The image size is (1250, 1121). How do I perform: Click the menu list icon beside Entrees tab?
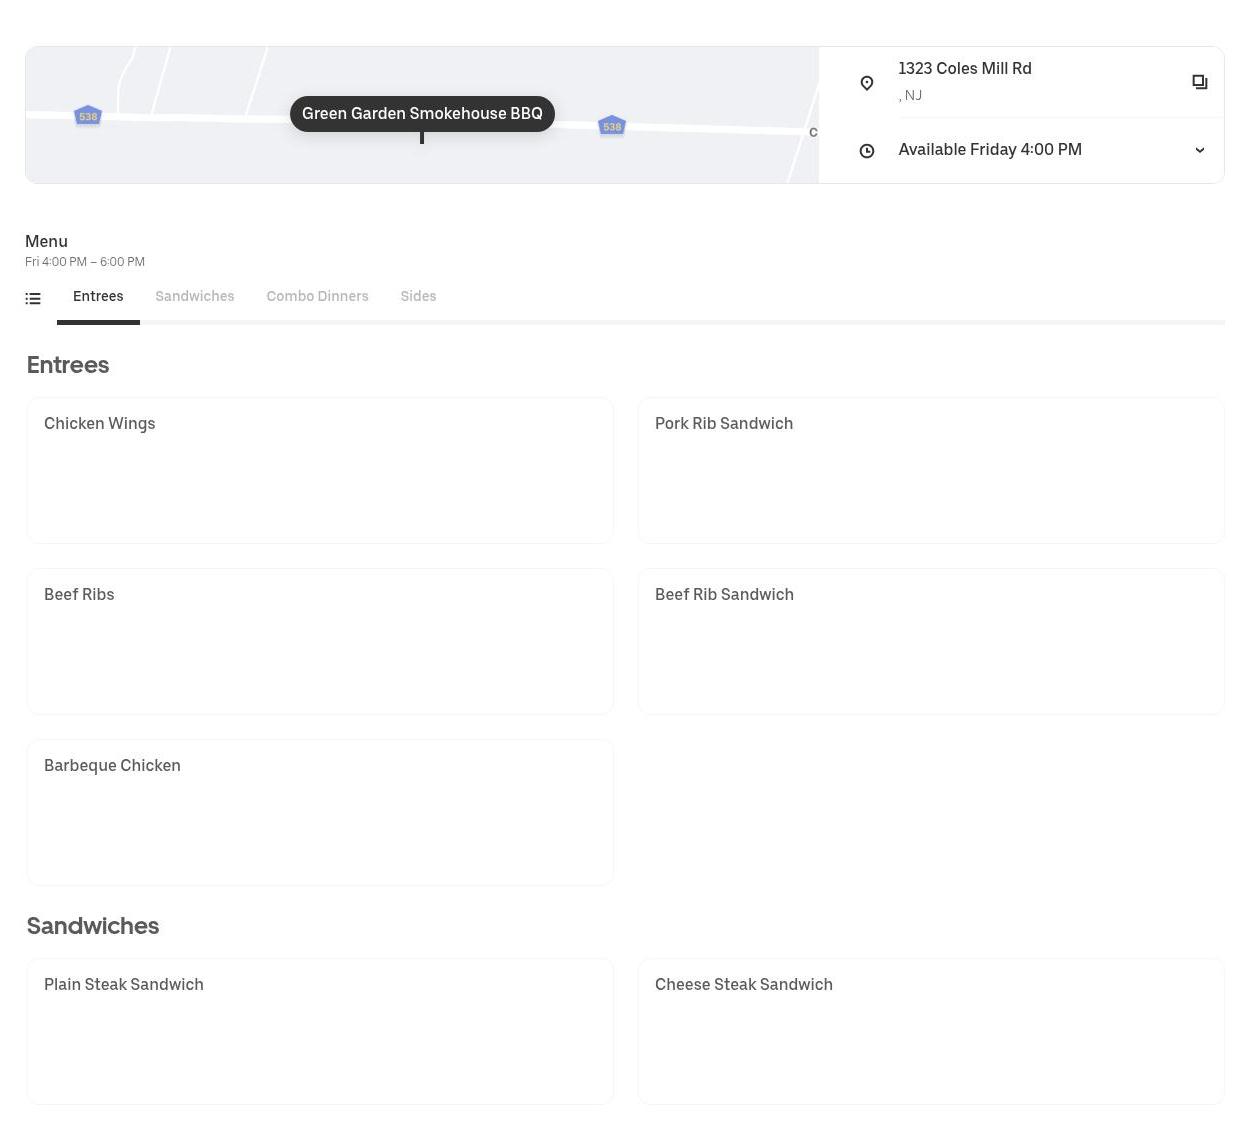coord(33,298)
